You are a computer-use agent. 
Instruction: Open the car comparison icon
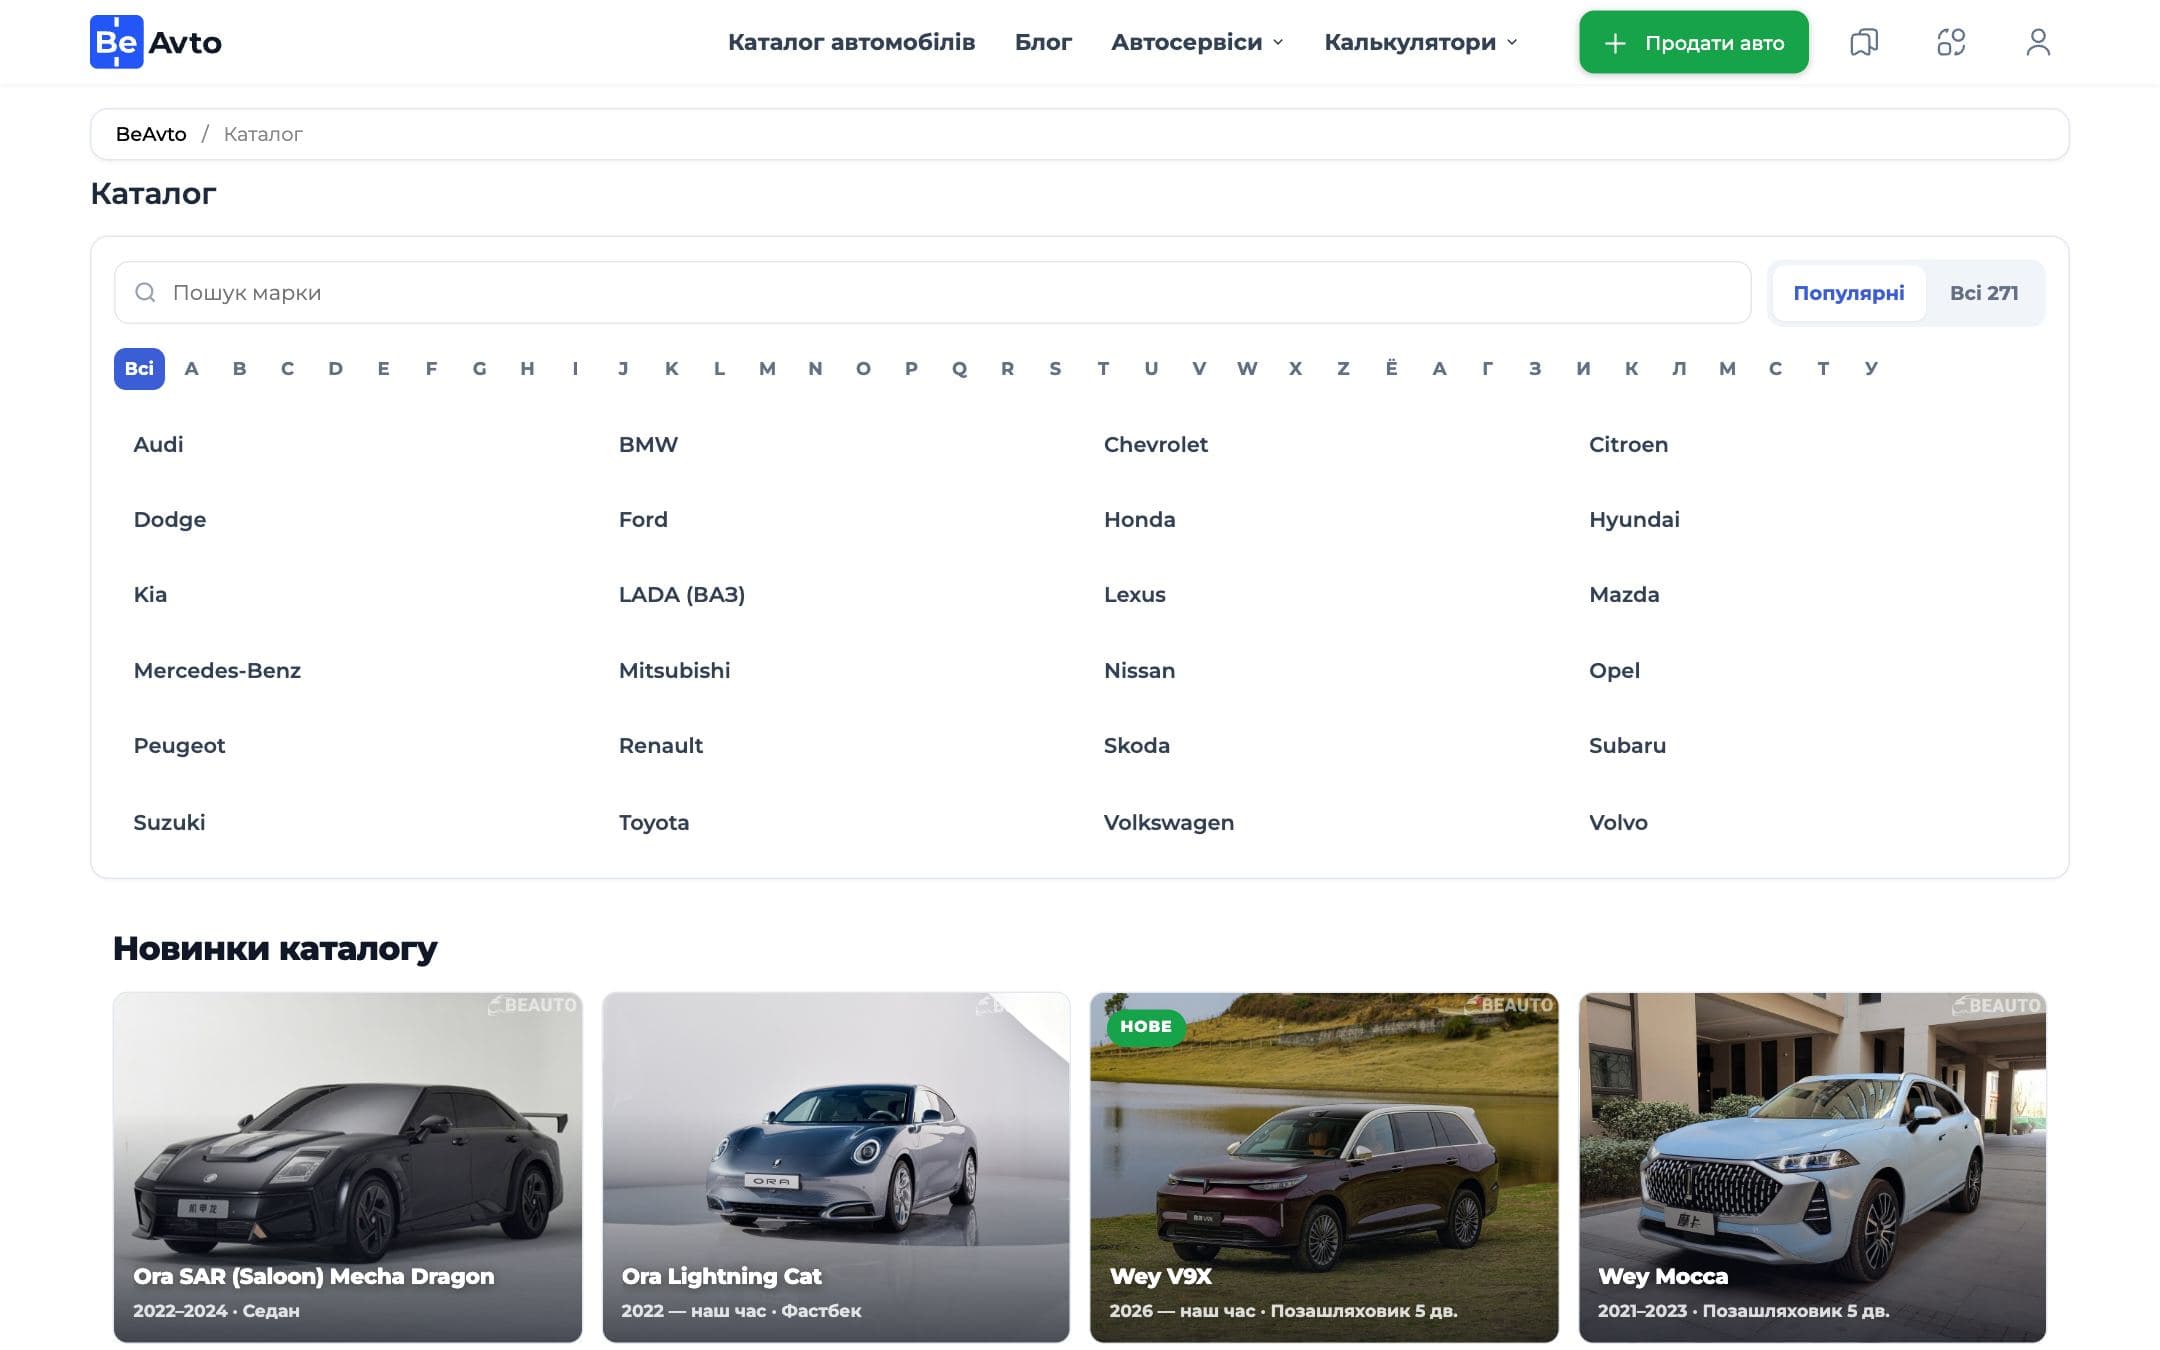point(1951,42)
